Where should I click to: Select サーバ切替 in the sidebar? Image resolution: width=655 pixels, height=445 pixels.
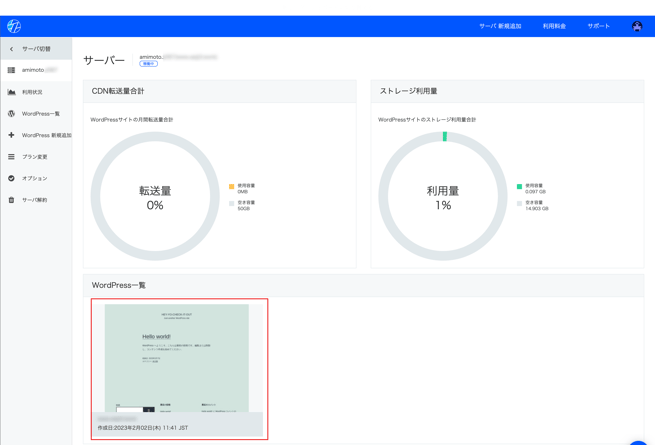36,49
